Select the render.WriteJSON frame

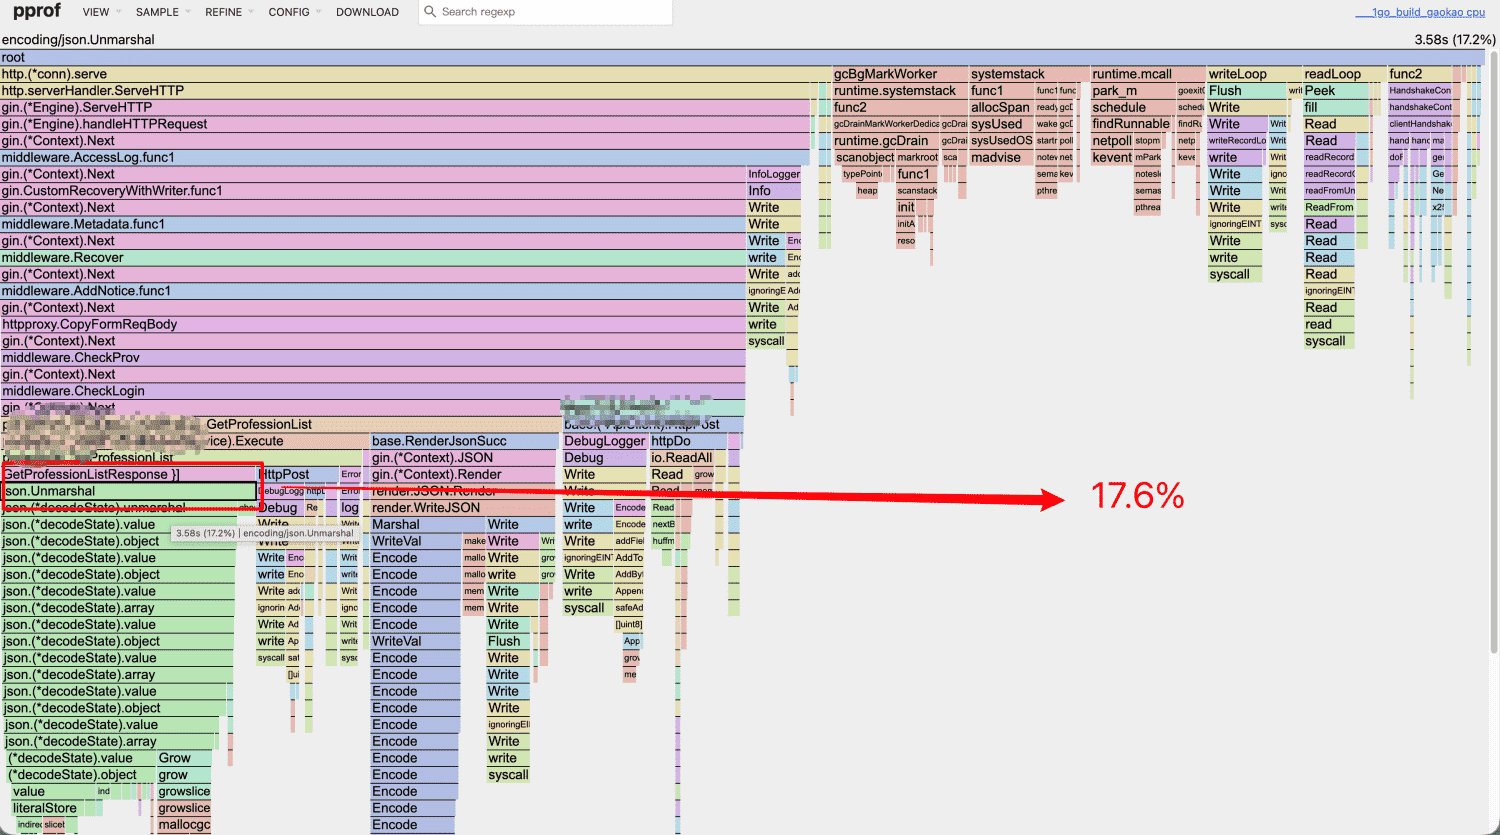point(464,508)
